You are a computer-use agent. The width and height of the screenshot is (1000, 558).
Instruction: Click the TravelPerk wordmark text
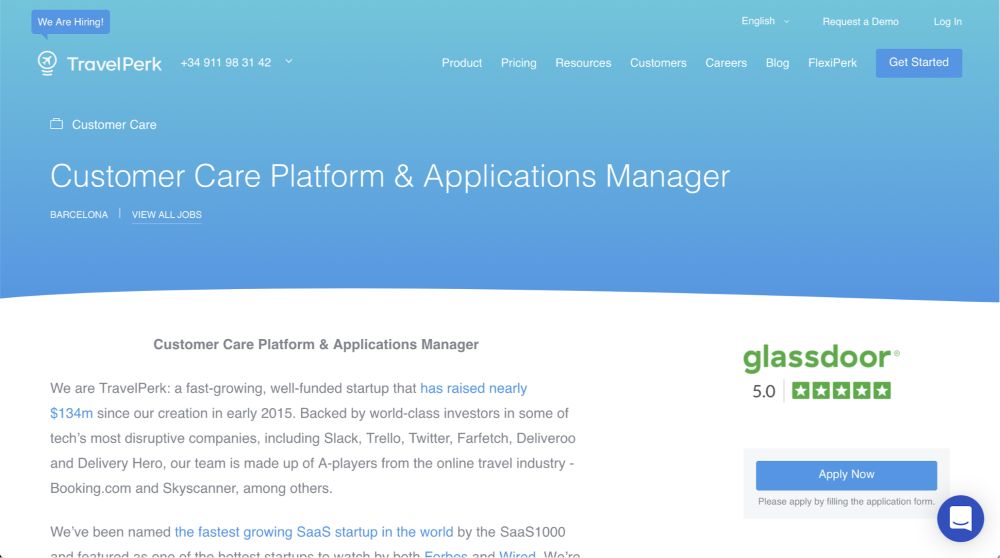tap(114, 64)
